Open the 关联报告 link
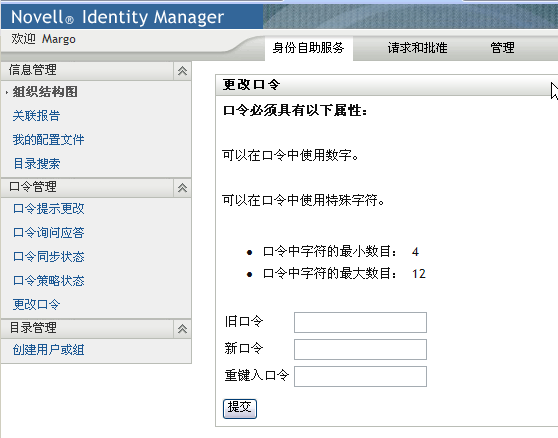The width and height of the screenshot is (558, 438). tap(36, 116)
